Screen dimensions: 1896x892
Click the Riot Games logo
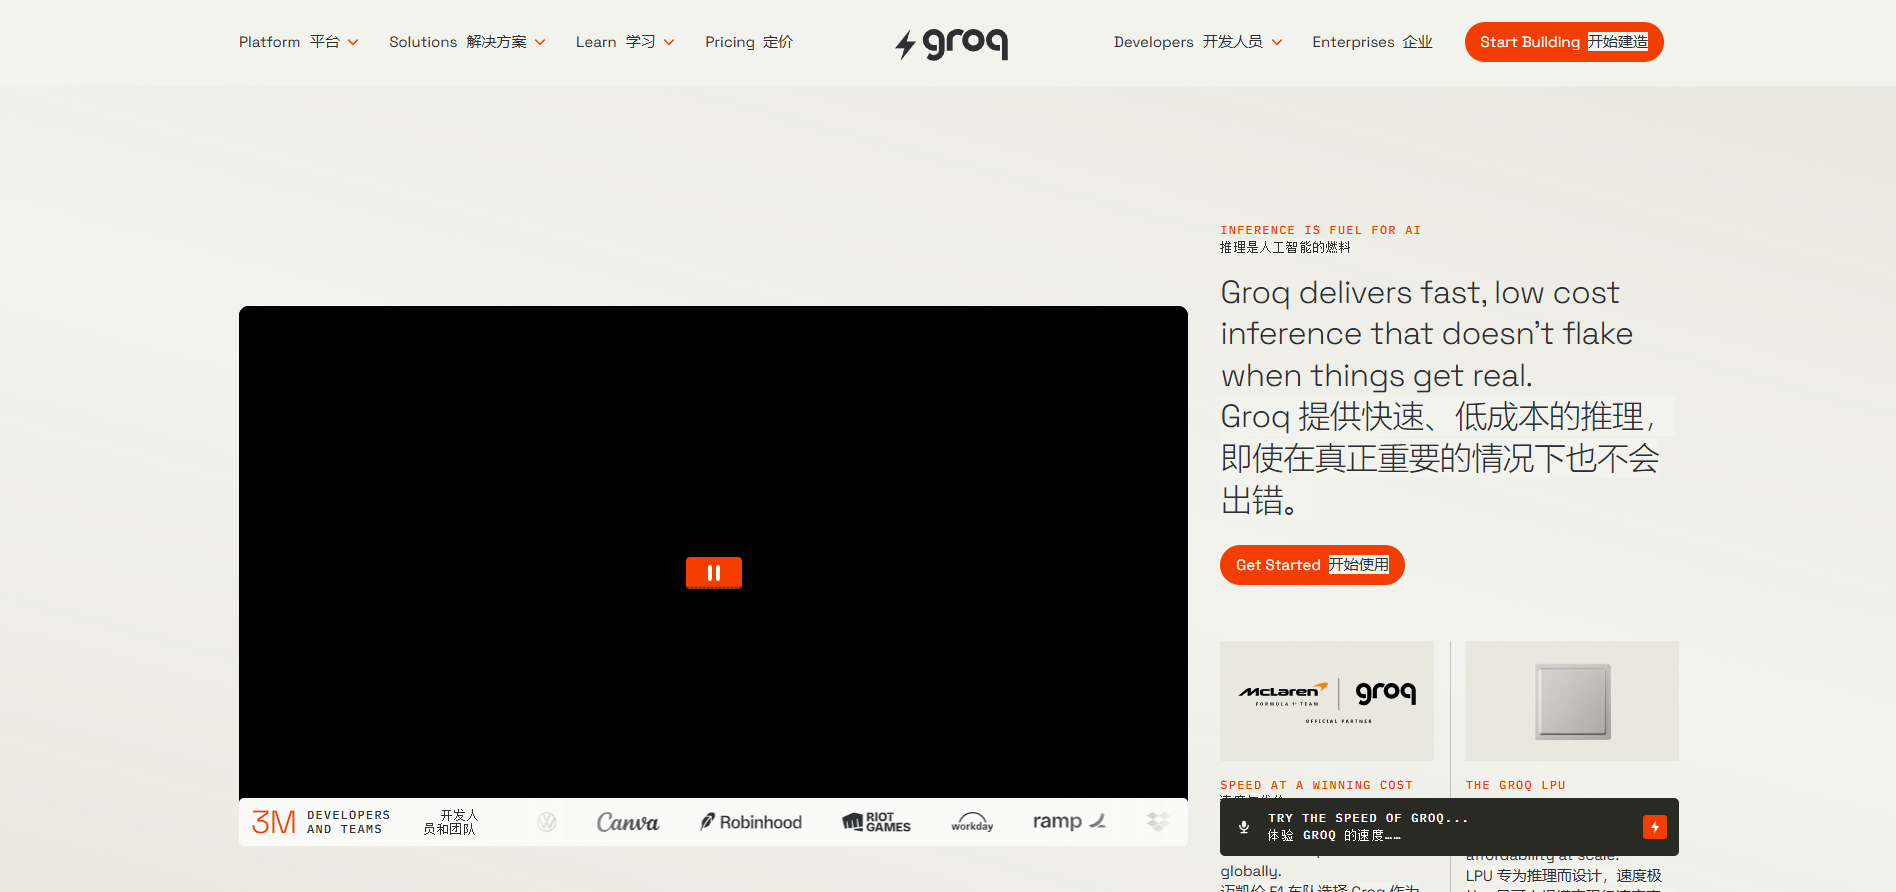(x=876, y=822)
